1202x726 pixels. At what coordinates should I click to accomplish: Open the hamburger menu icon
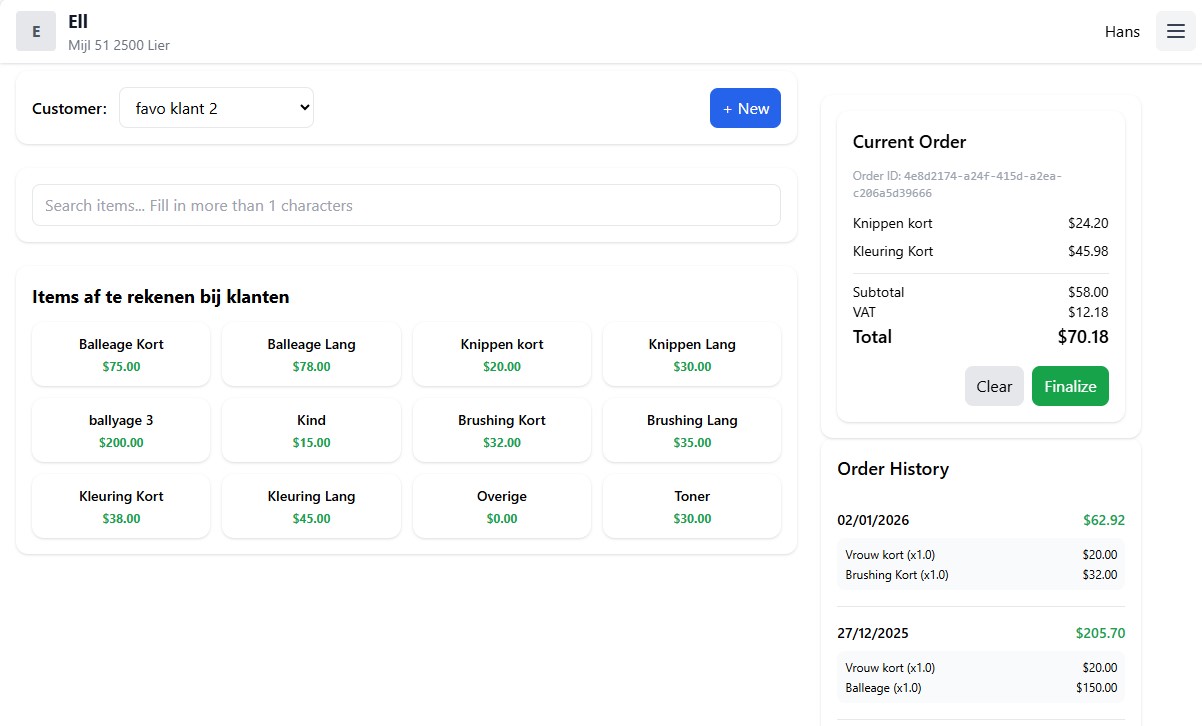1175,31
